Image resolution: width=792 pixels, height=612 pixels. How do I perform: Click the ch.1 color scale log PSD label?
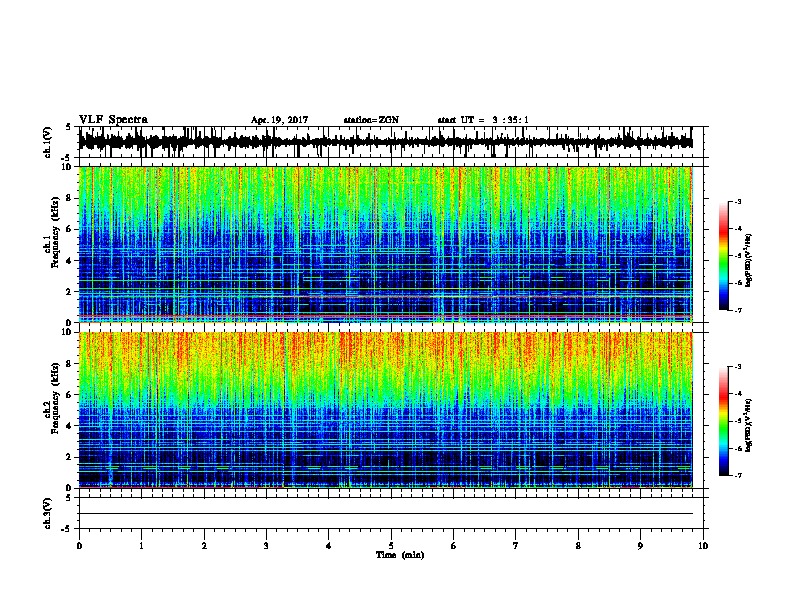[749, 260]
